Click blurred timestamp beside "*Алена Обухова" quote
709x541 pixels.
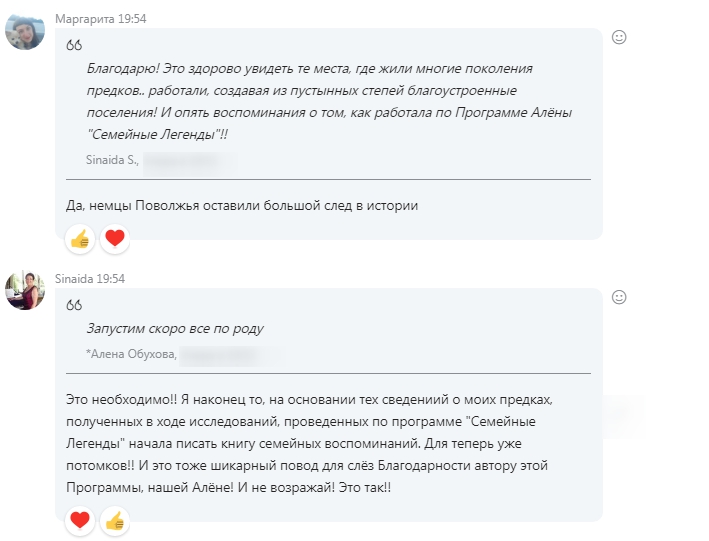pyautogui.click(x=228, y=353)
